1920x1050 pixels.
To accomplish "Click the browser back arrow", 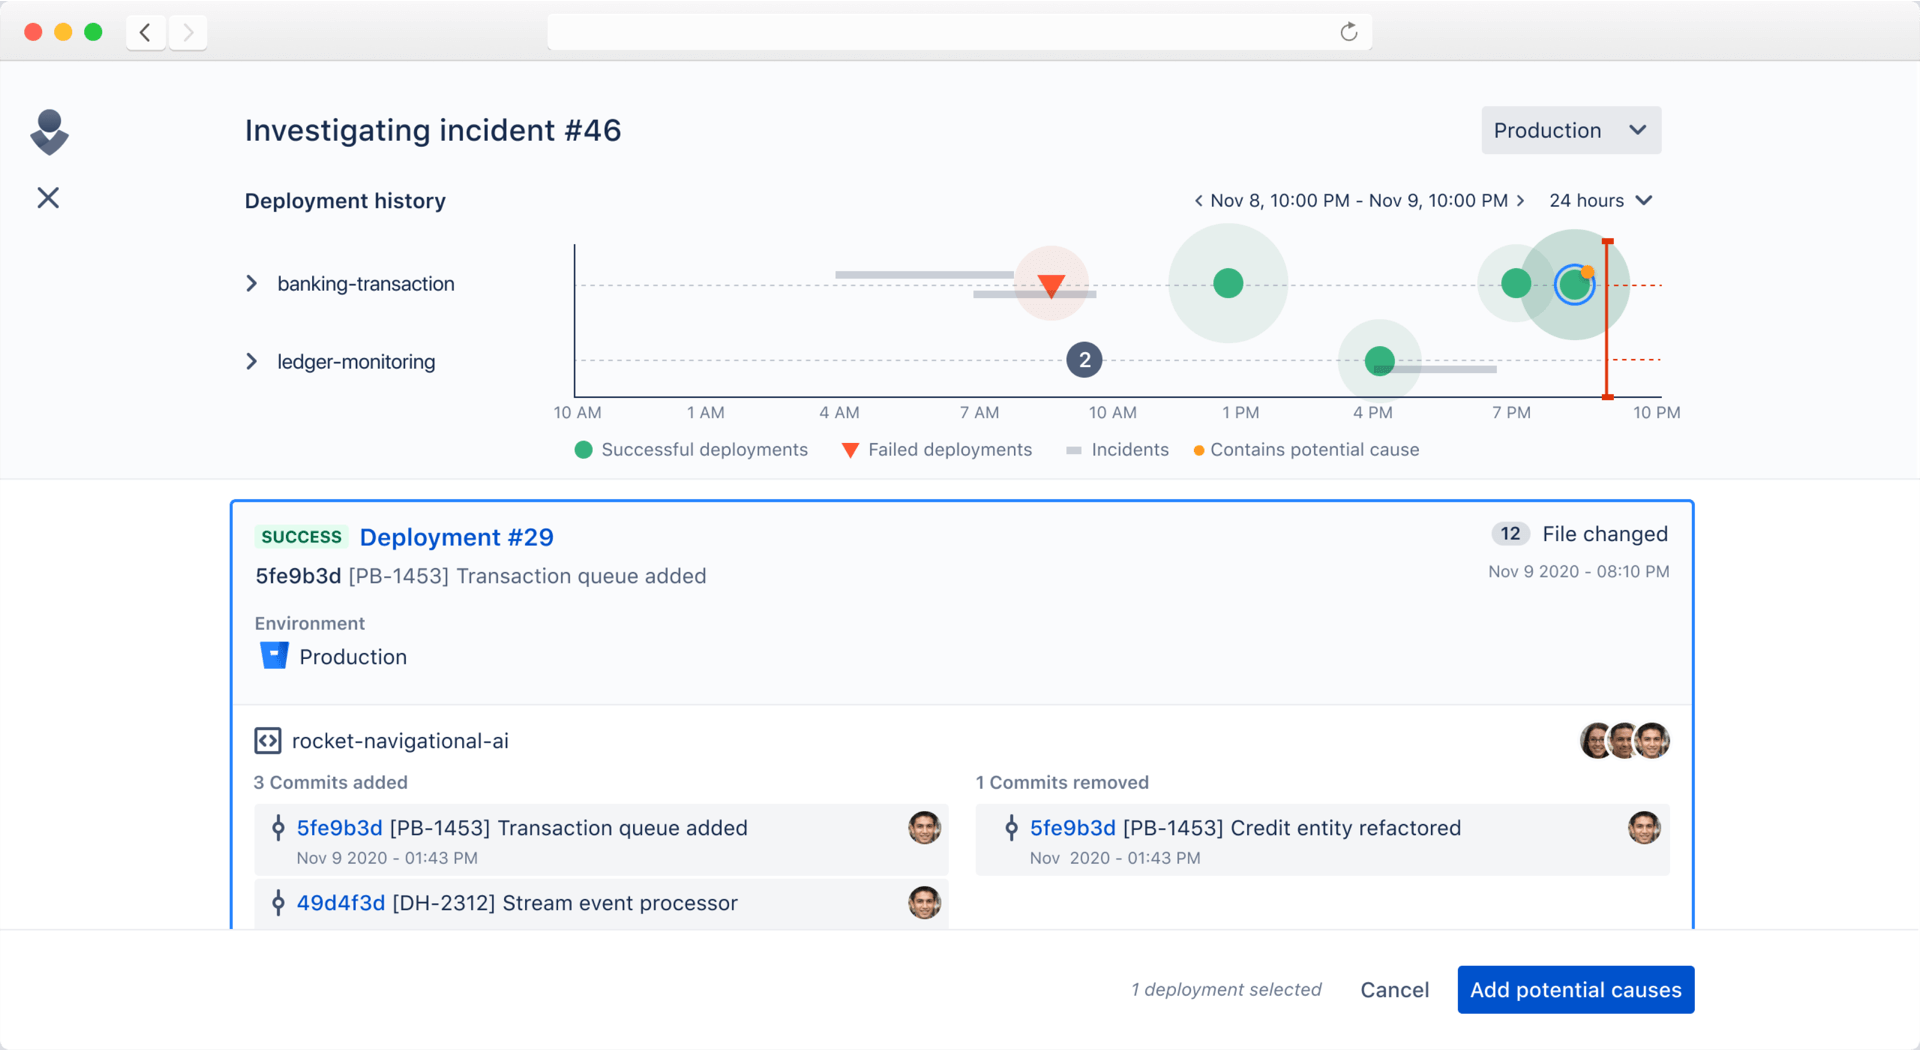I will (x=146, y=32).
